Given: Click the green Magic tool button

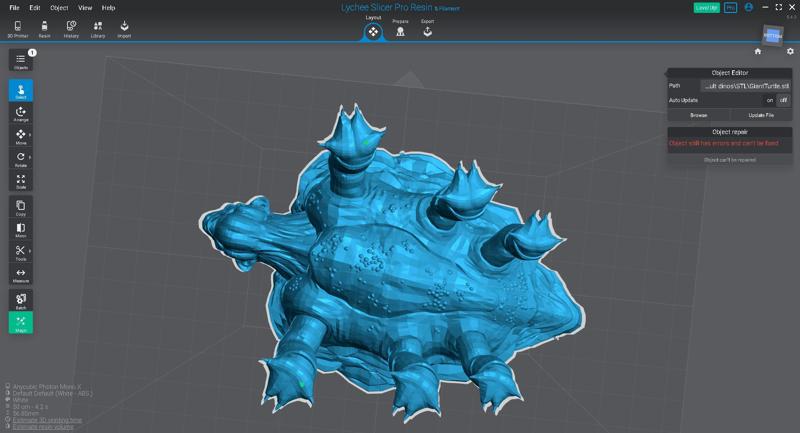Looking at the screenshot, I should [x=21, y=322].
